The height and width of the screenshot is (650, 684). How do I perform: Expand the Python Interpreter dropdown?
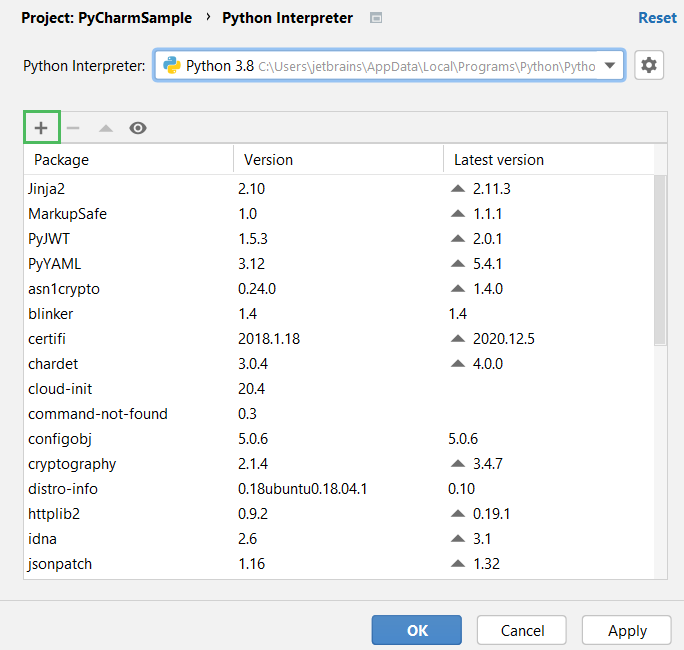(x=610, y=66)
